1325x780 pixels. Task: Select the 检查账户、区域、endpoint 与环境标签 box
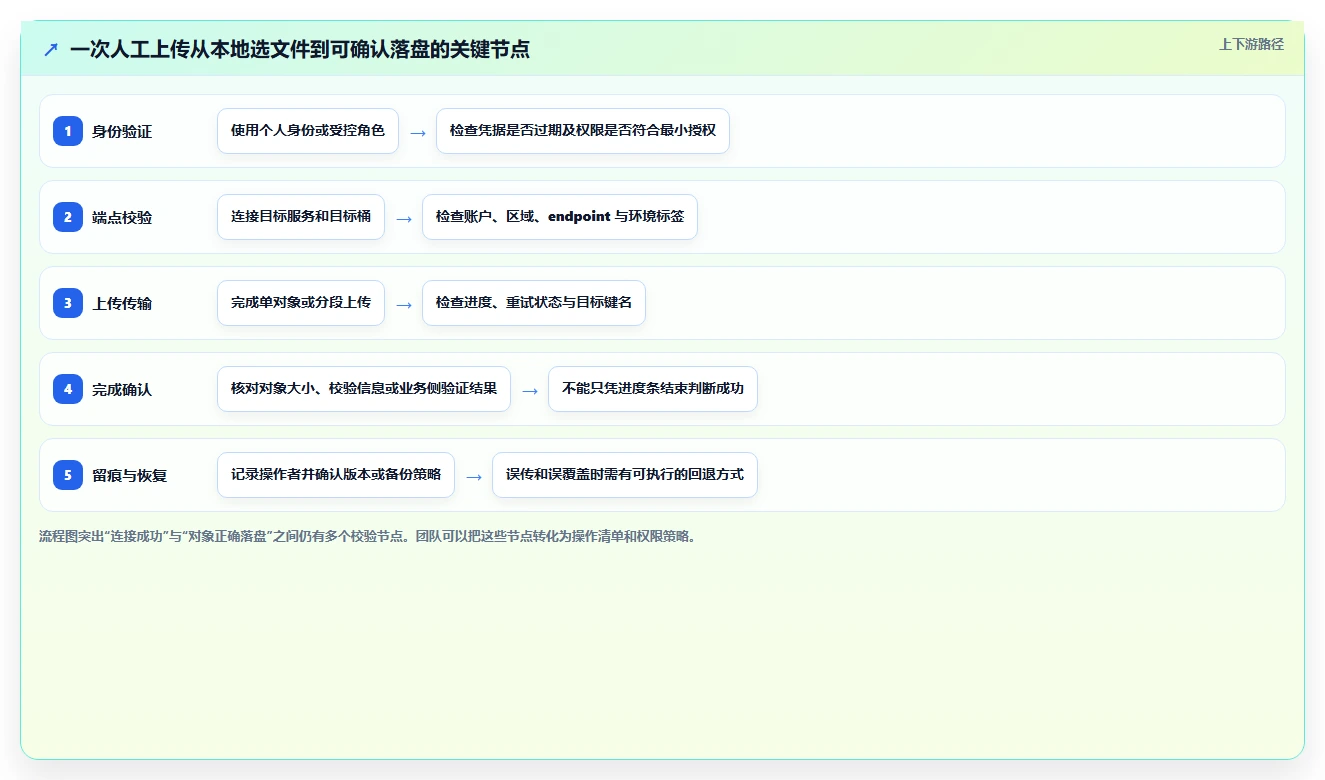tap(560, 217)
